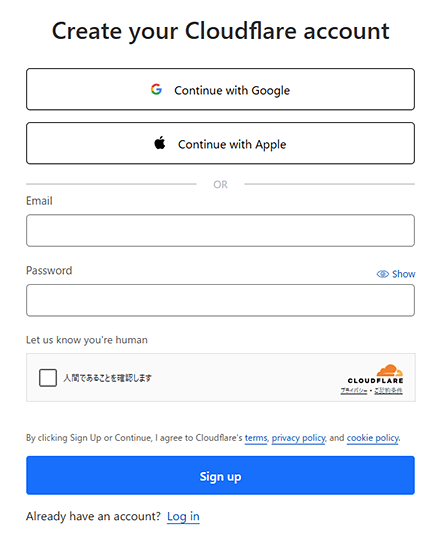Open the left widget link under CLOUDFLARE wordmark
The width and height of the screenshot is (438, 542).
(354, 391)
